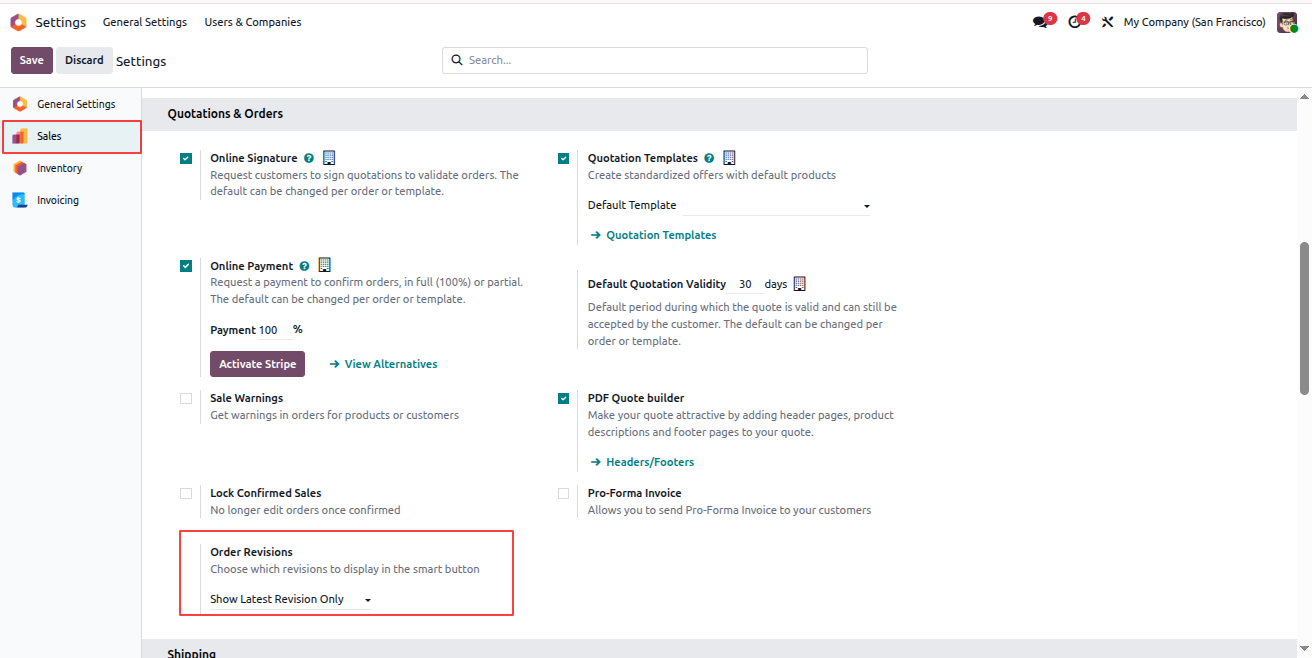Click the settings Search input field
Image resolution: width=1312 pixels, height=658 pixels.
point(655,60)
